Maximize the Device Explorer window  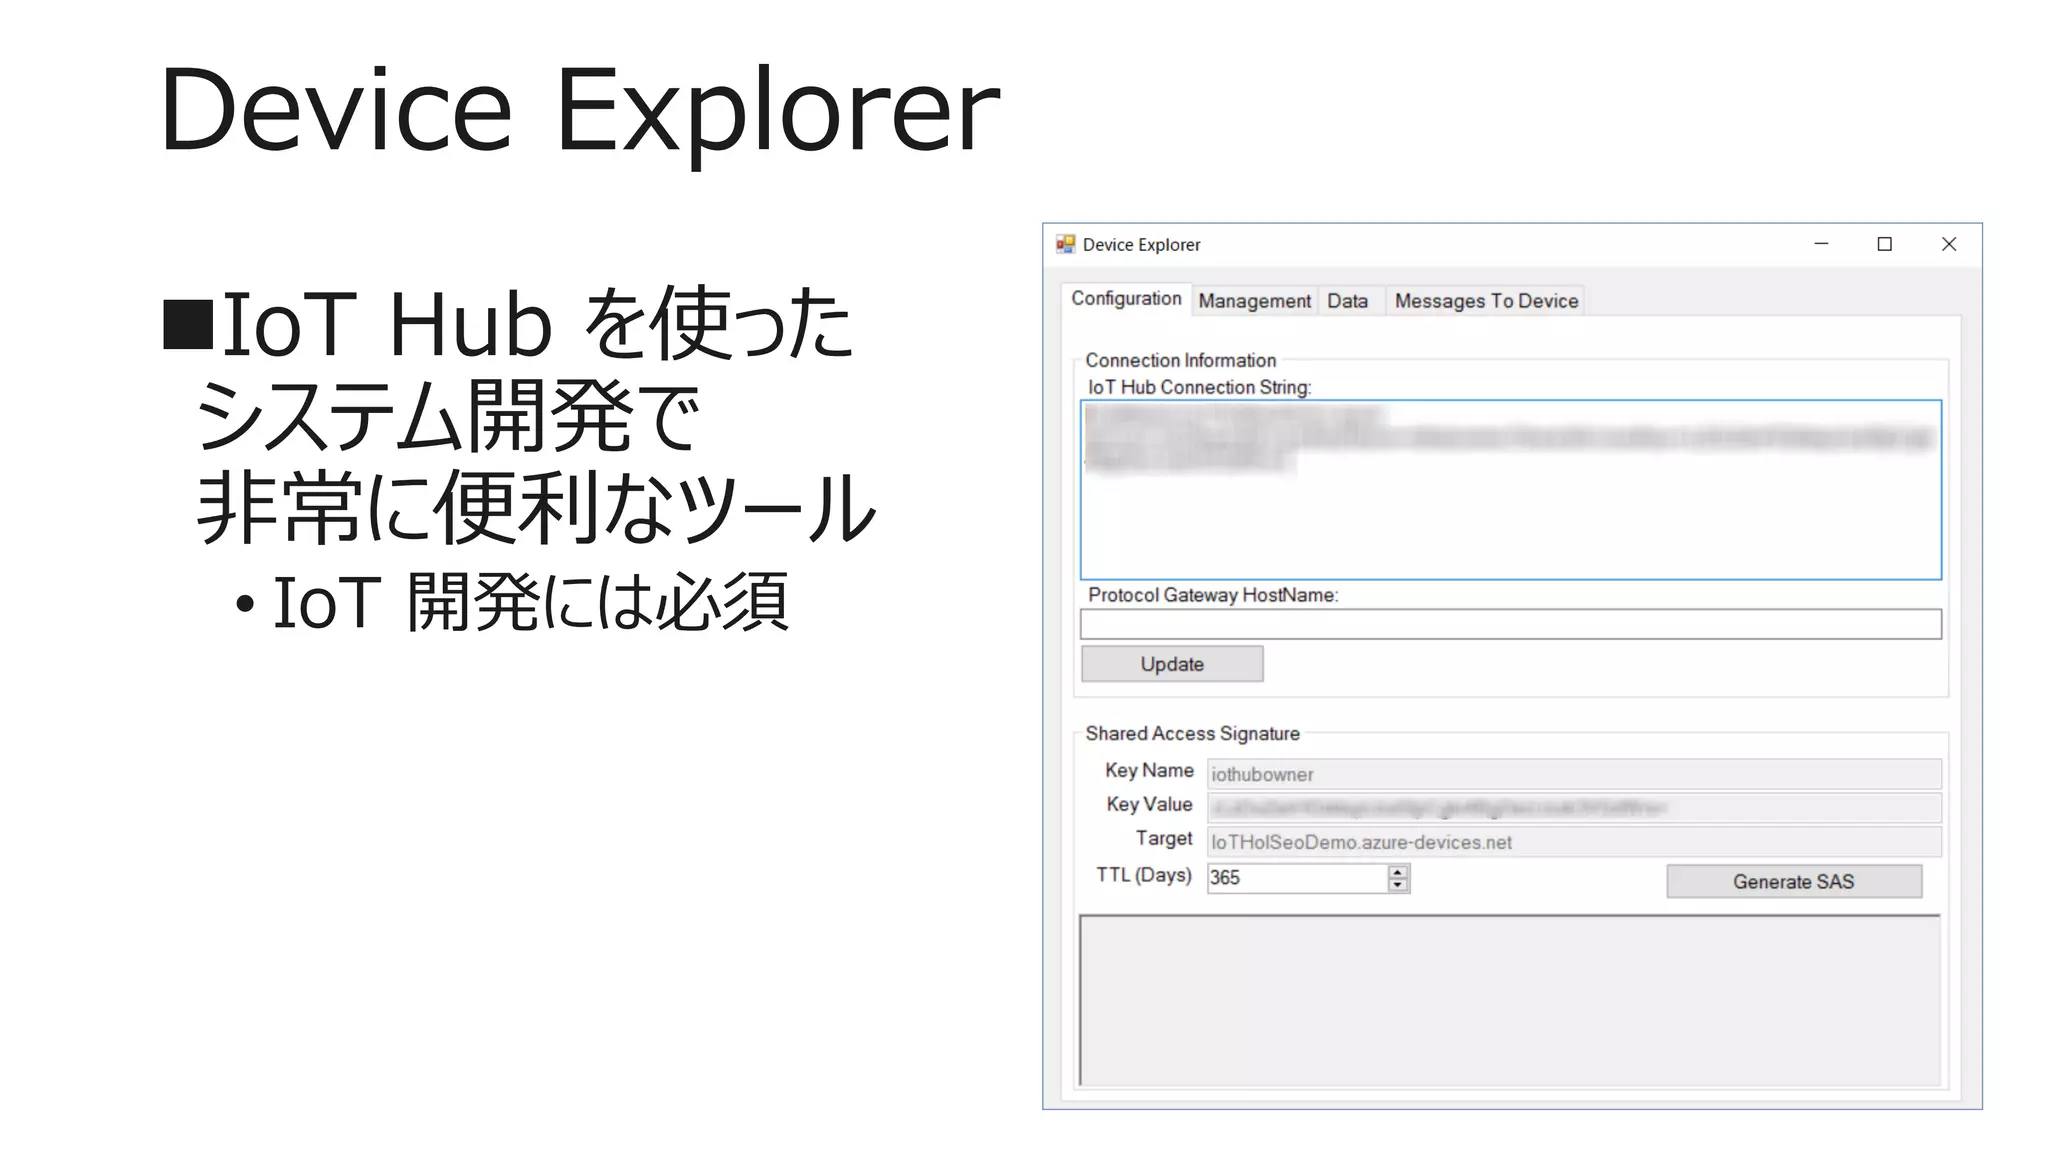click(x=1885, y=244)
